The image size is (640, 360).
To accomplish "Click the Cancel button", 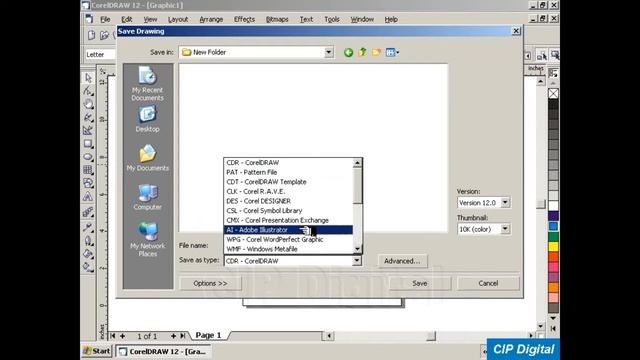I will 488,283.
